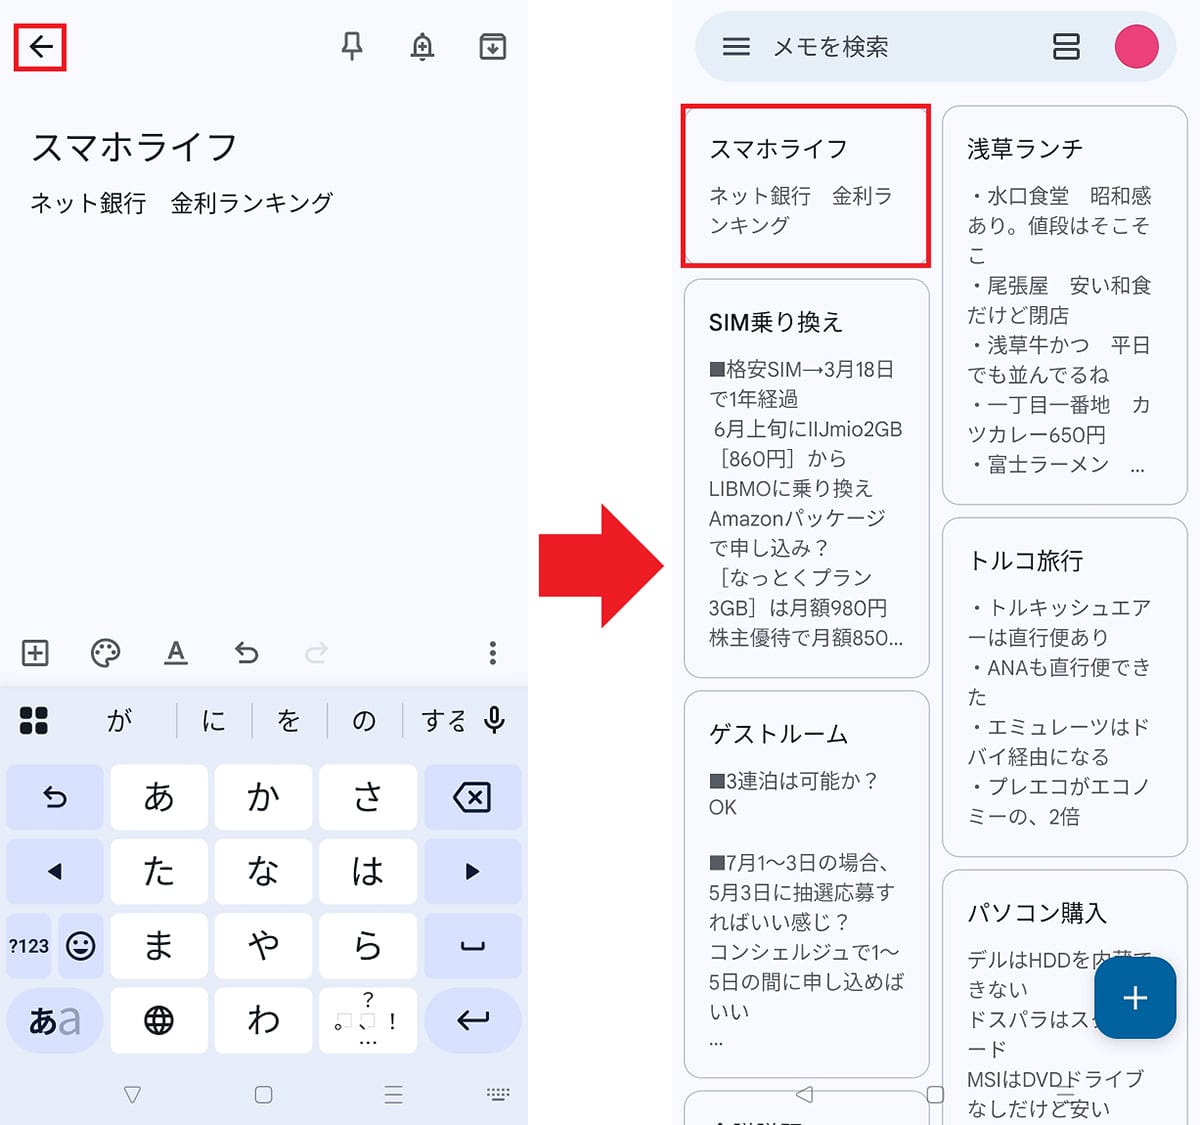Screen dimensions: 1200x1125
Task: Select the を suggestion on the keyboard
Action: (x=289, y=720)
